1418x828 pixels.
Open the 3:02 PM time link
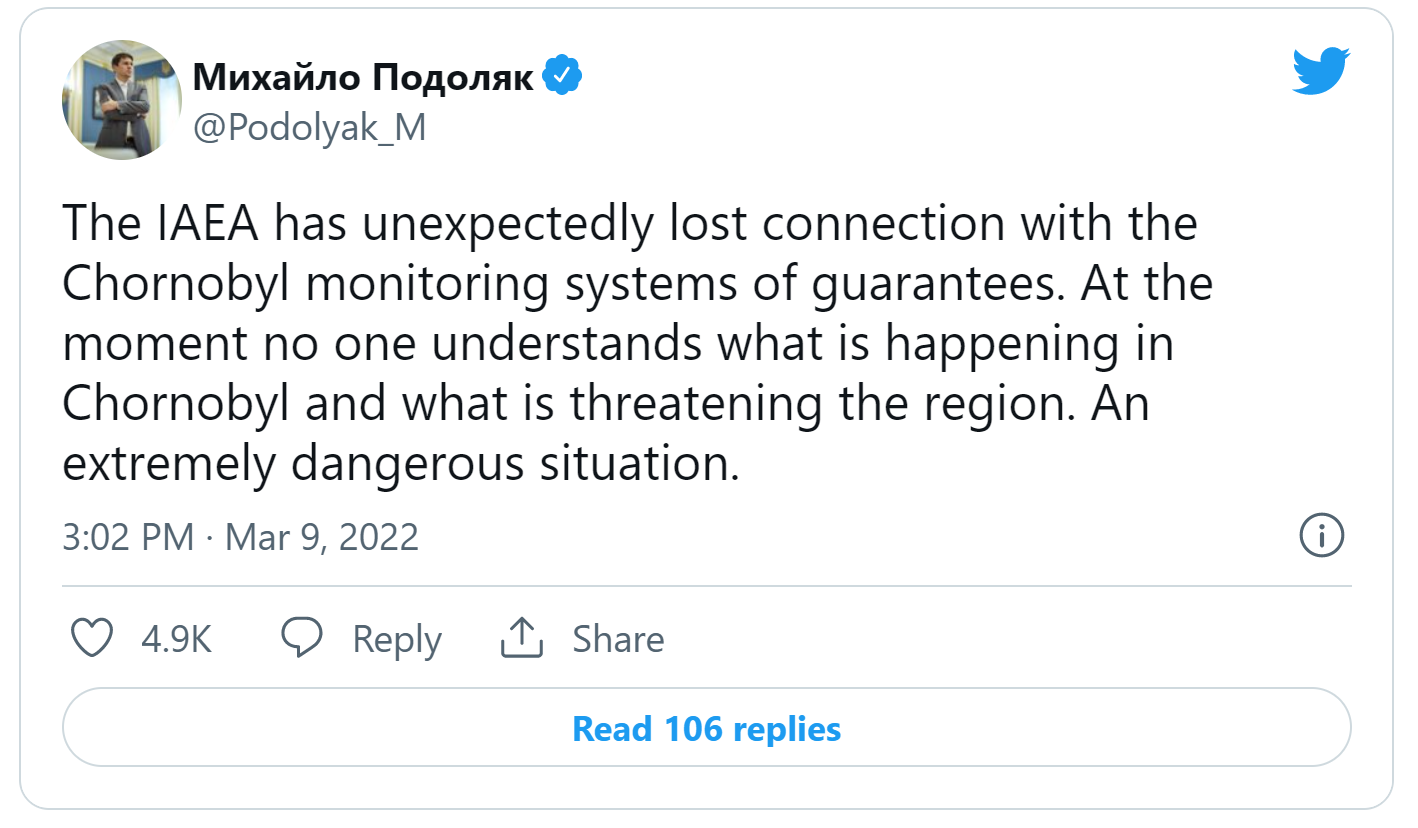128,537
